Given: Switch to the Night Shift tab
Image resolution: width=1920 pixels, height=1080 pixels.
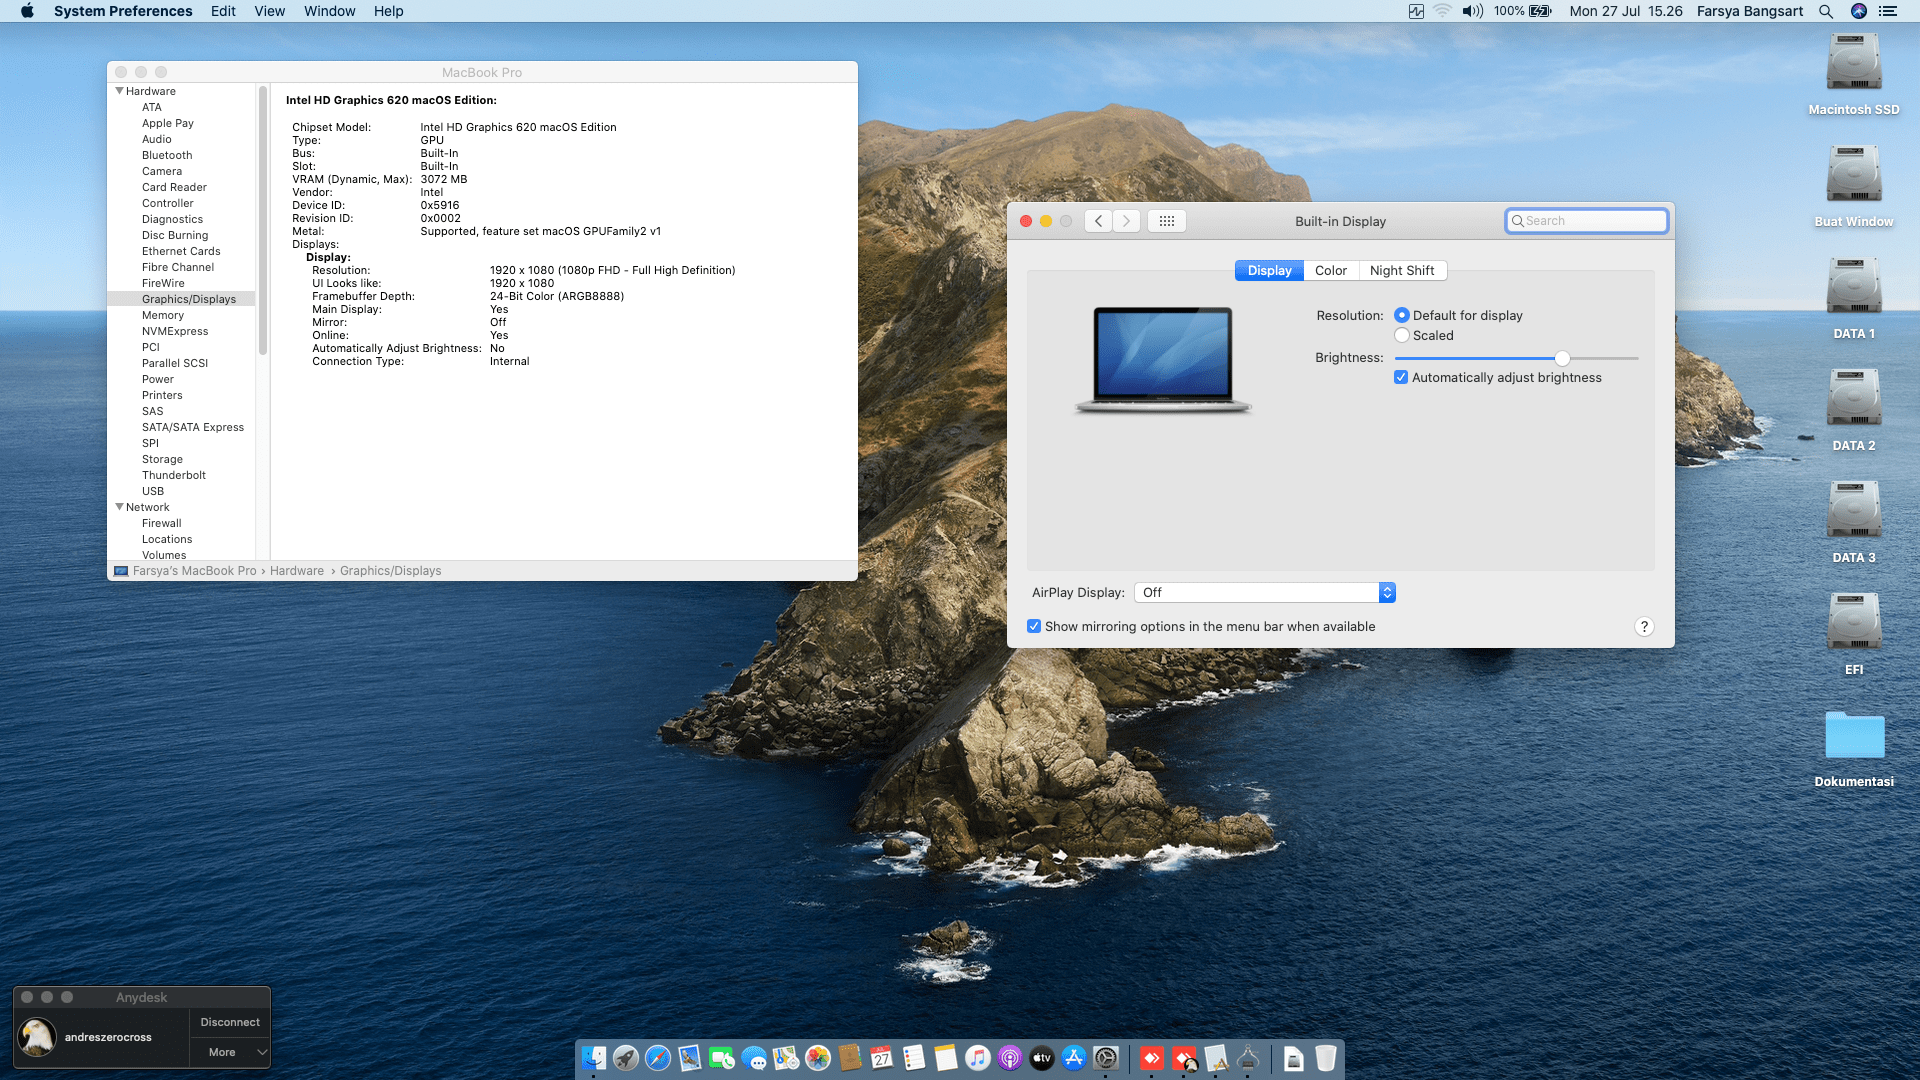Looking at the screenshot, I should coord(1401,271).
